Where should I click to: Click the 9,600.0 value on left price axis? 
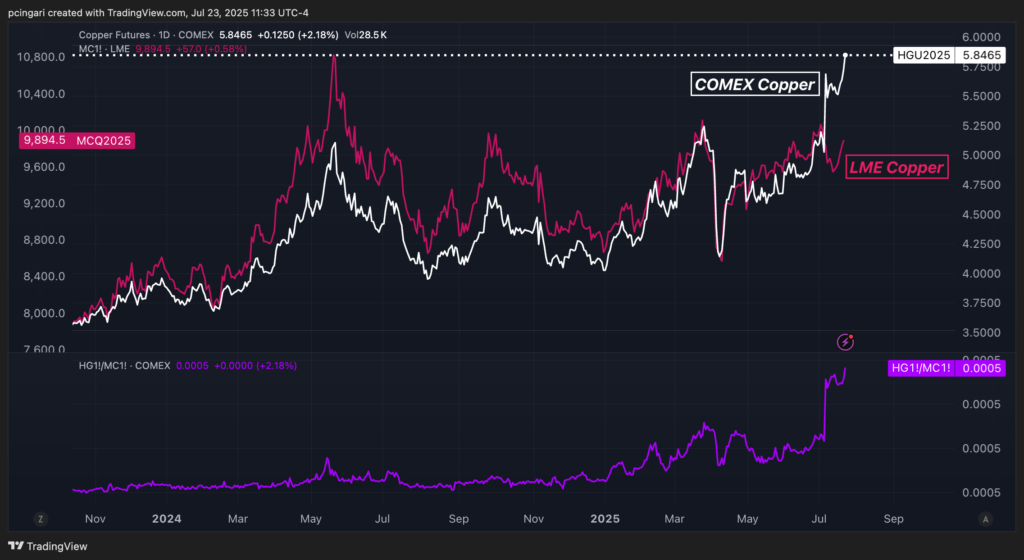(44, 167)
